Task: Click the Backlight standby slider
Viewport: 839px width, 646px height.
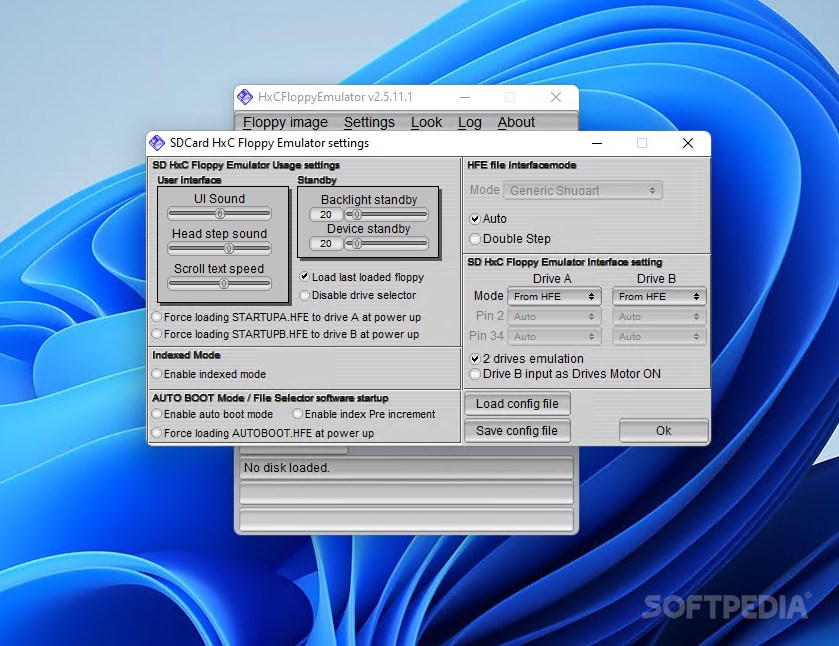Action: point(386,215)
